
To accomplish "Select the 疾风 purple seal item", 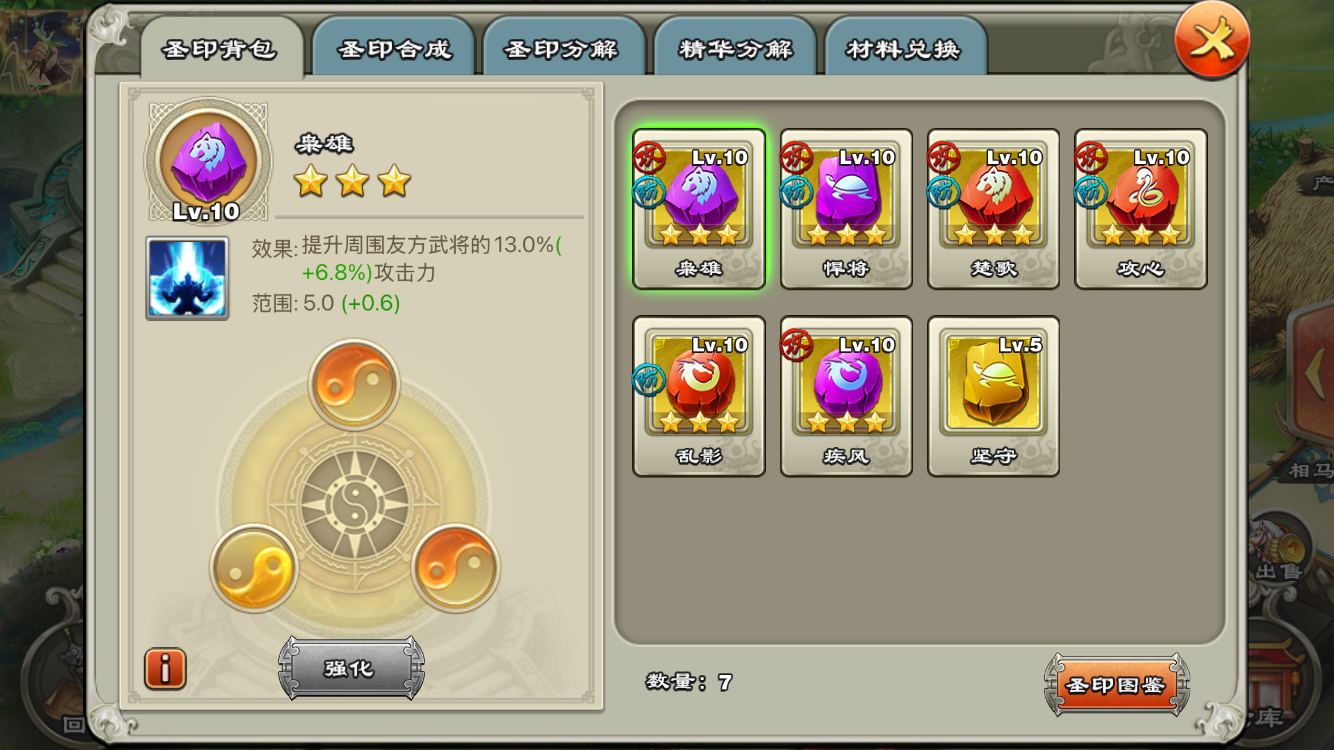I will pos(846,396).
